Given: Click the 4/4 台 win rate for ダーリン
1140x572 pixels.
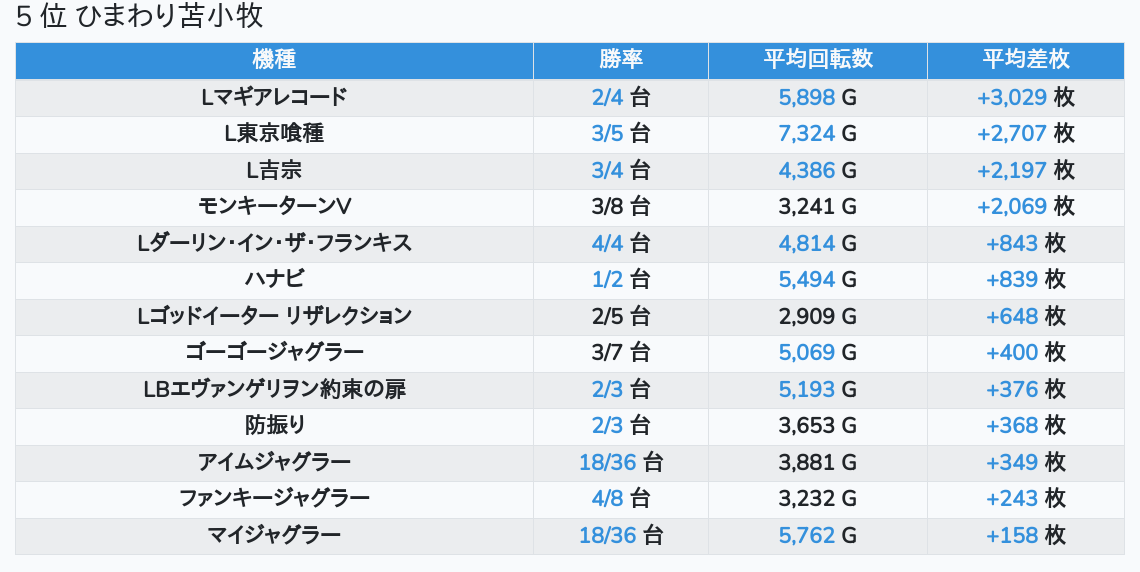Looking at the screenshot, I should pos(621,243).
